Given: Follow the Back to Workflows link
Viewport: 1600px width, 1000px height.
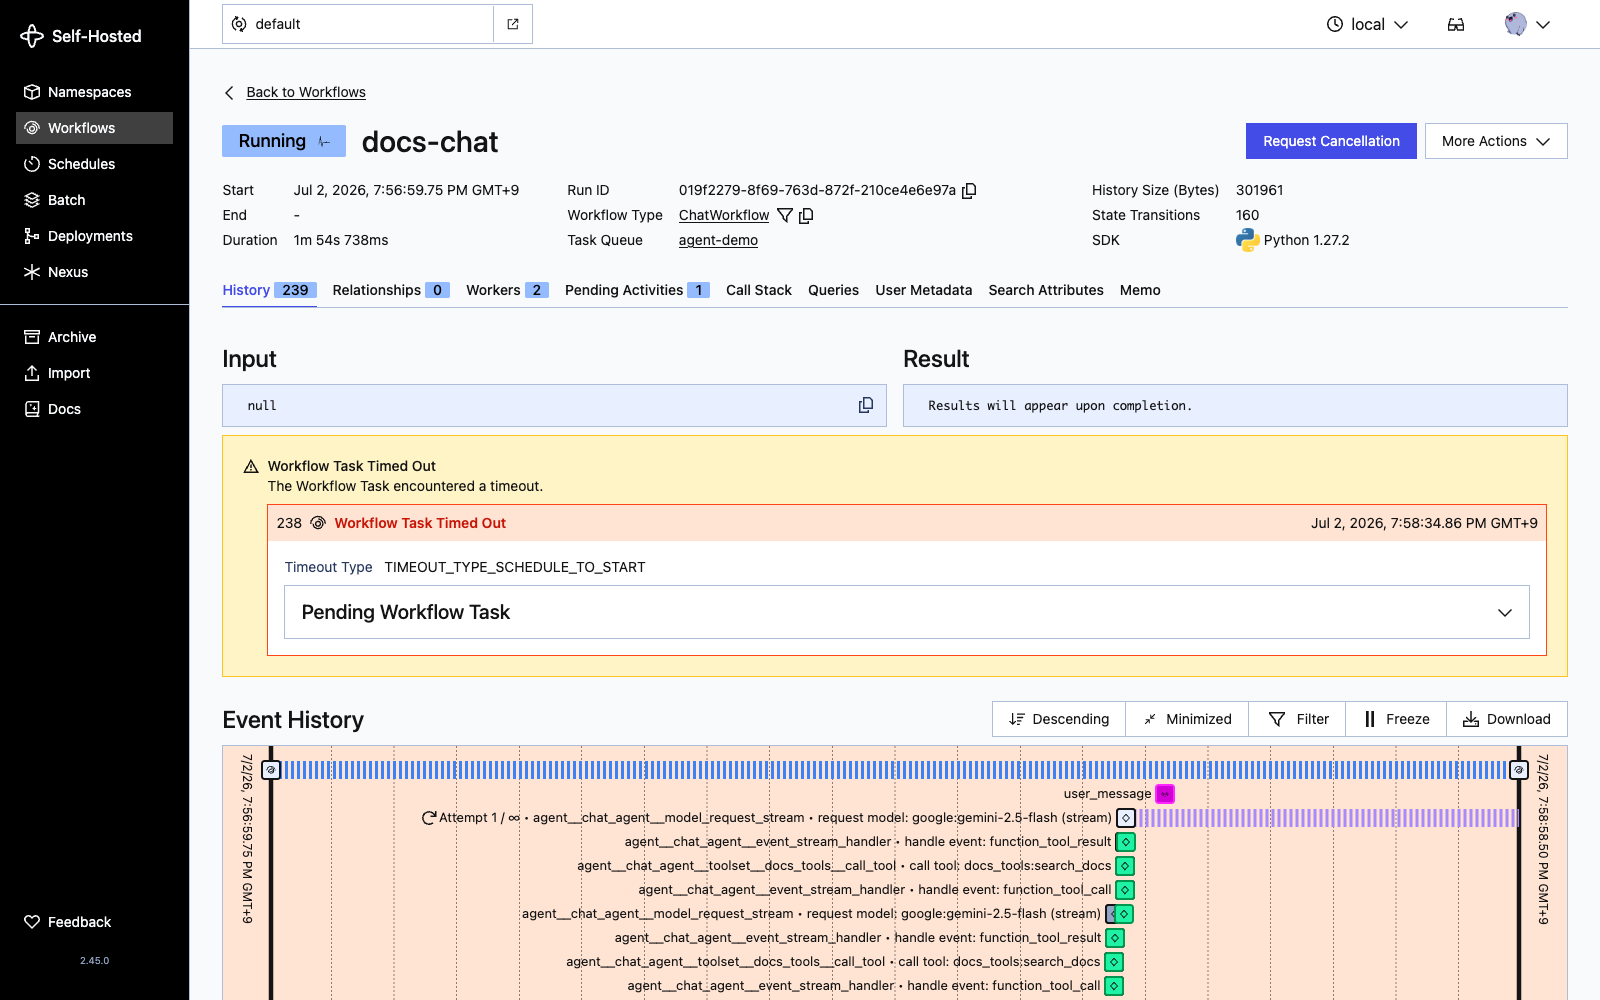Looking at the screenshot, I should 306,92.
